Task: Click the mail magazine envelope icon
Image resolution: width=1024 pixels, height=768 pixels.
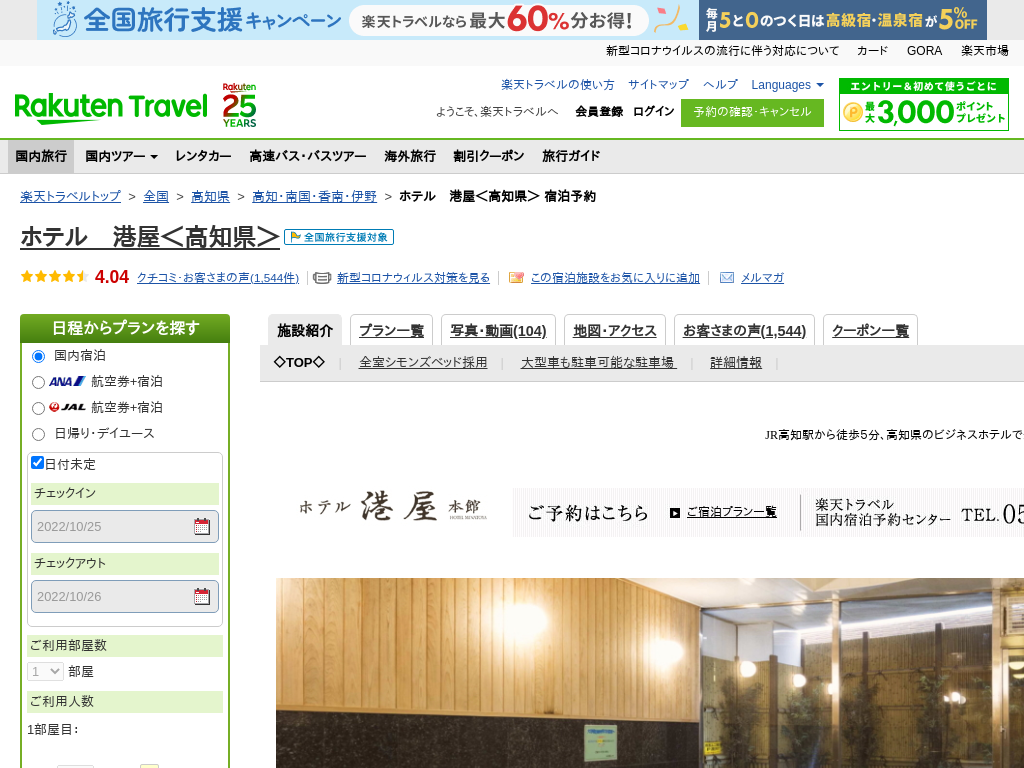Action: pyautogui.click(x=726, y=278)
